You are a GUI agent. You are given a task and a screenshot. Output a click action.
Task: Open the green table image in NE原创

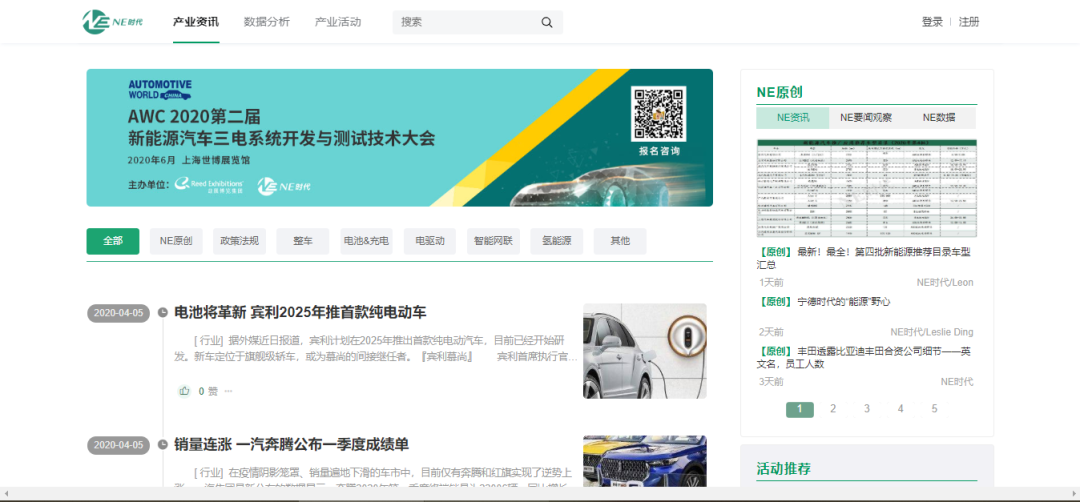(x=866, y=188)
